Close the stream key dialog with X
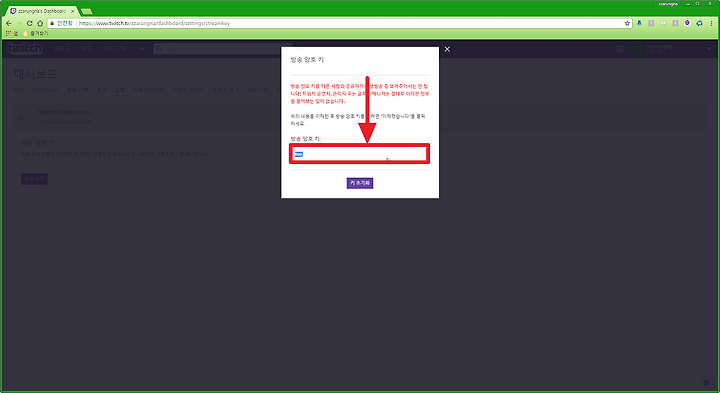The width and height of the screenshot is (720, 393). (447, 49)
